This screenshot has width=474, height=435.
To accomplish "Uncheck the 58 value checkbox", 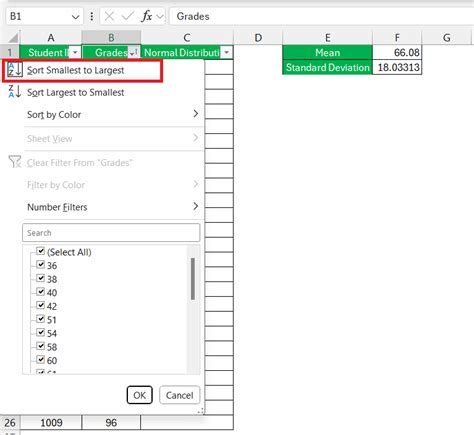I will 40,346.
